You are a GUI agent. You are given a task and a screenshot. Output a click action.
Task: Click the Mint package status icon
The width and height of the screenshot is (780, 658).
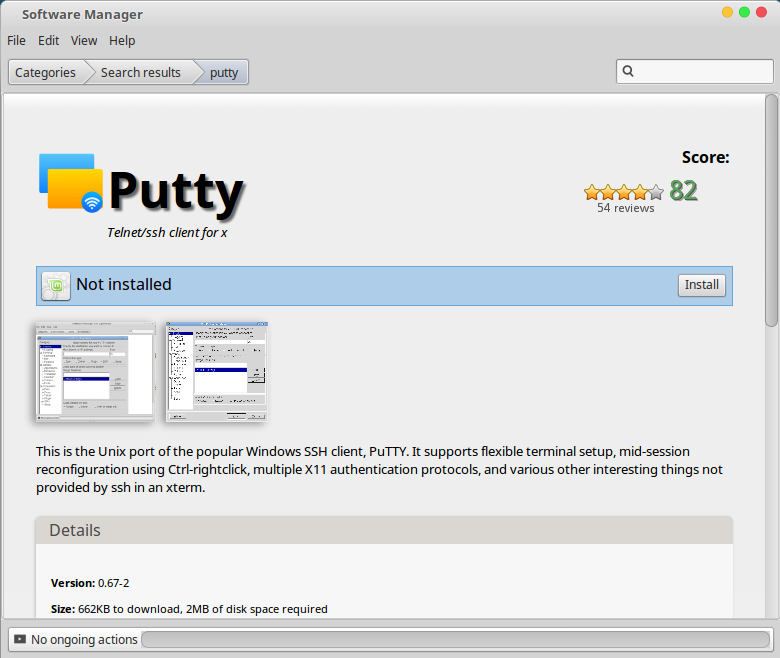[x=56, y=286]
